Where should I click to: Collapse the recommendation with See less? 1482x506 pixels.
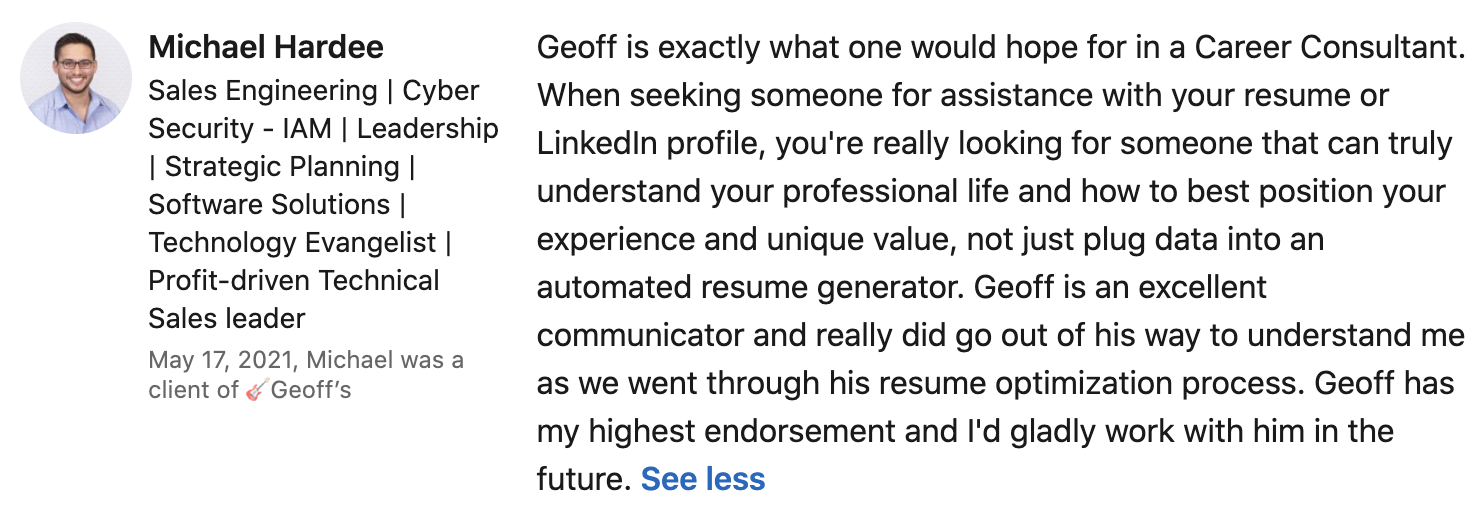pos(703,479)
